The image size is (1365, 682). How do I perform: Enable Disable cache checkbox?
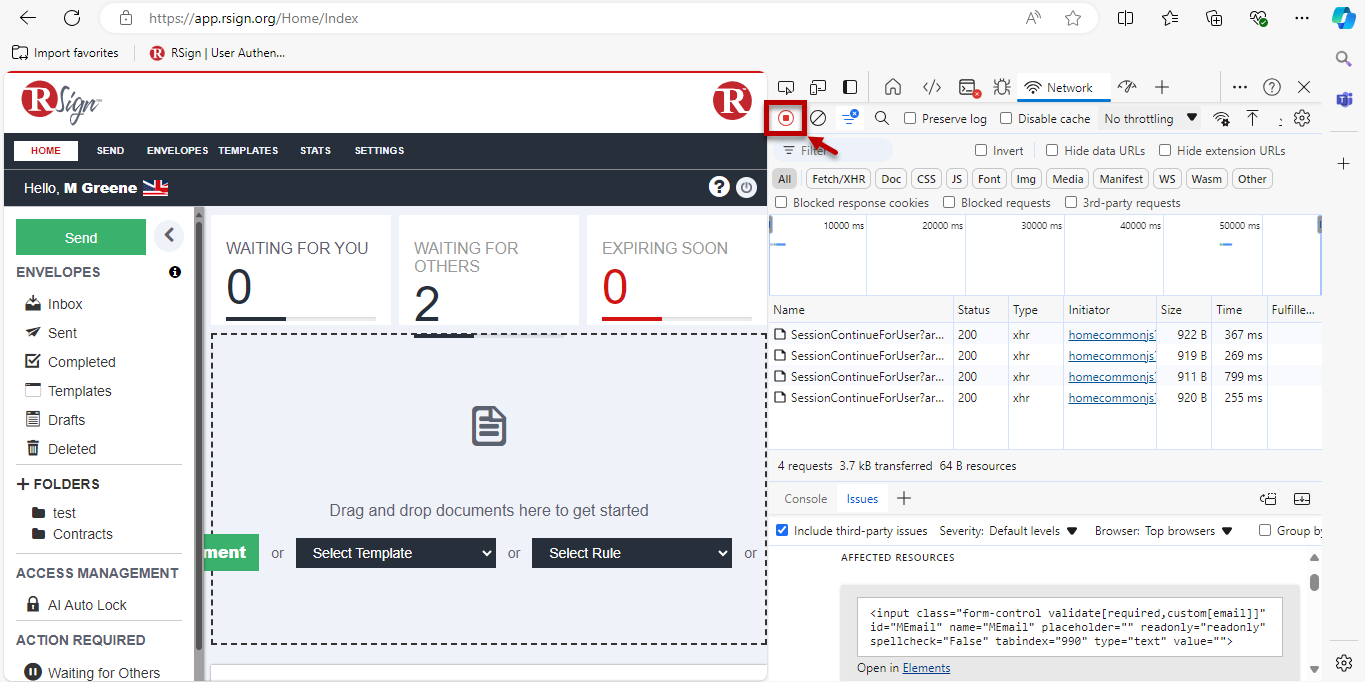tap(1006, 118)
